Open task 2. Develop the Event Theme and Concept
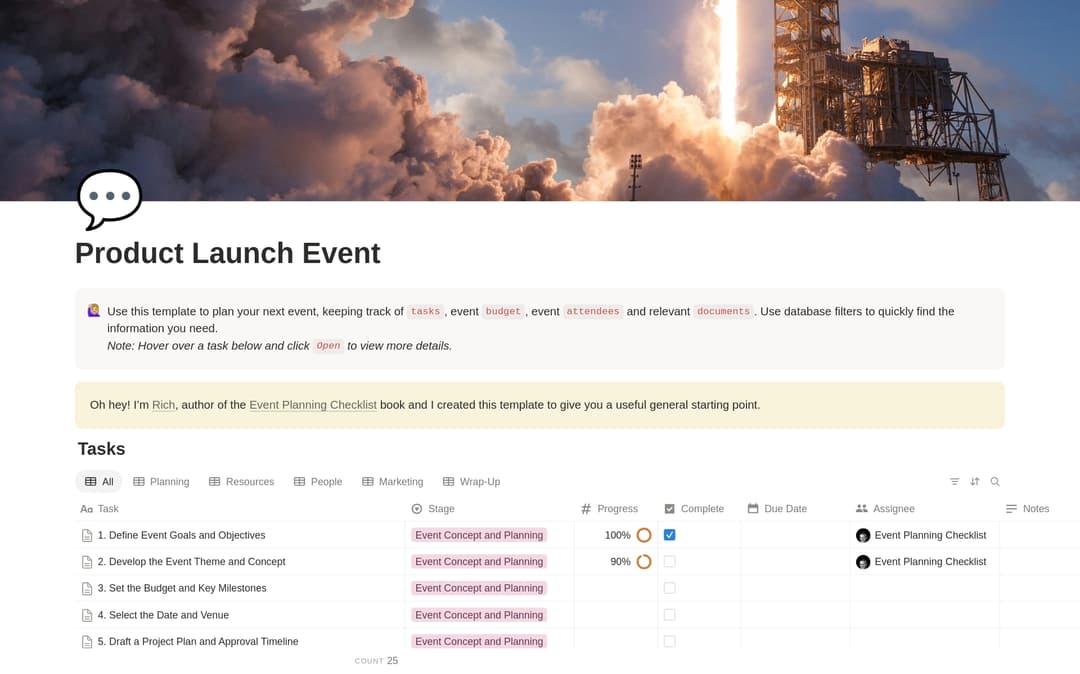Image resolution: width=1080 pixels, height=674 pixels. point(191,562)
